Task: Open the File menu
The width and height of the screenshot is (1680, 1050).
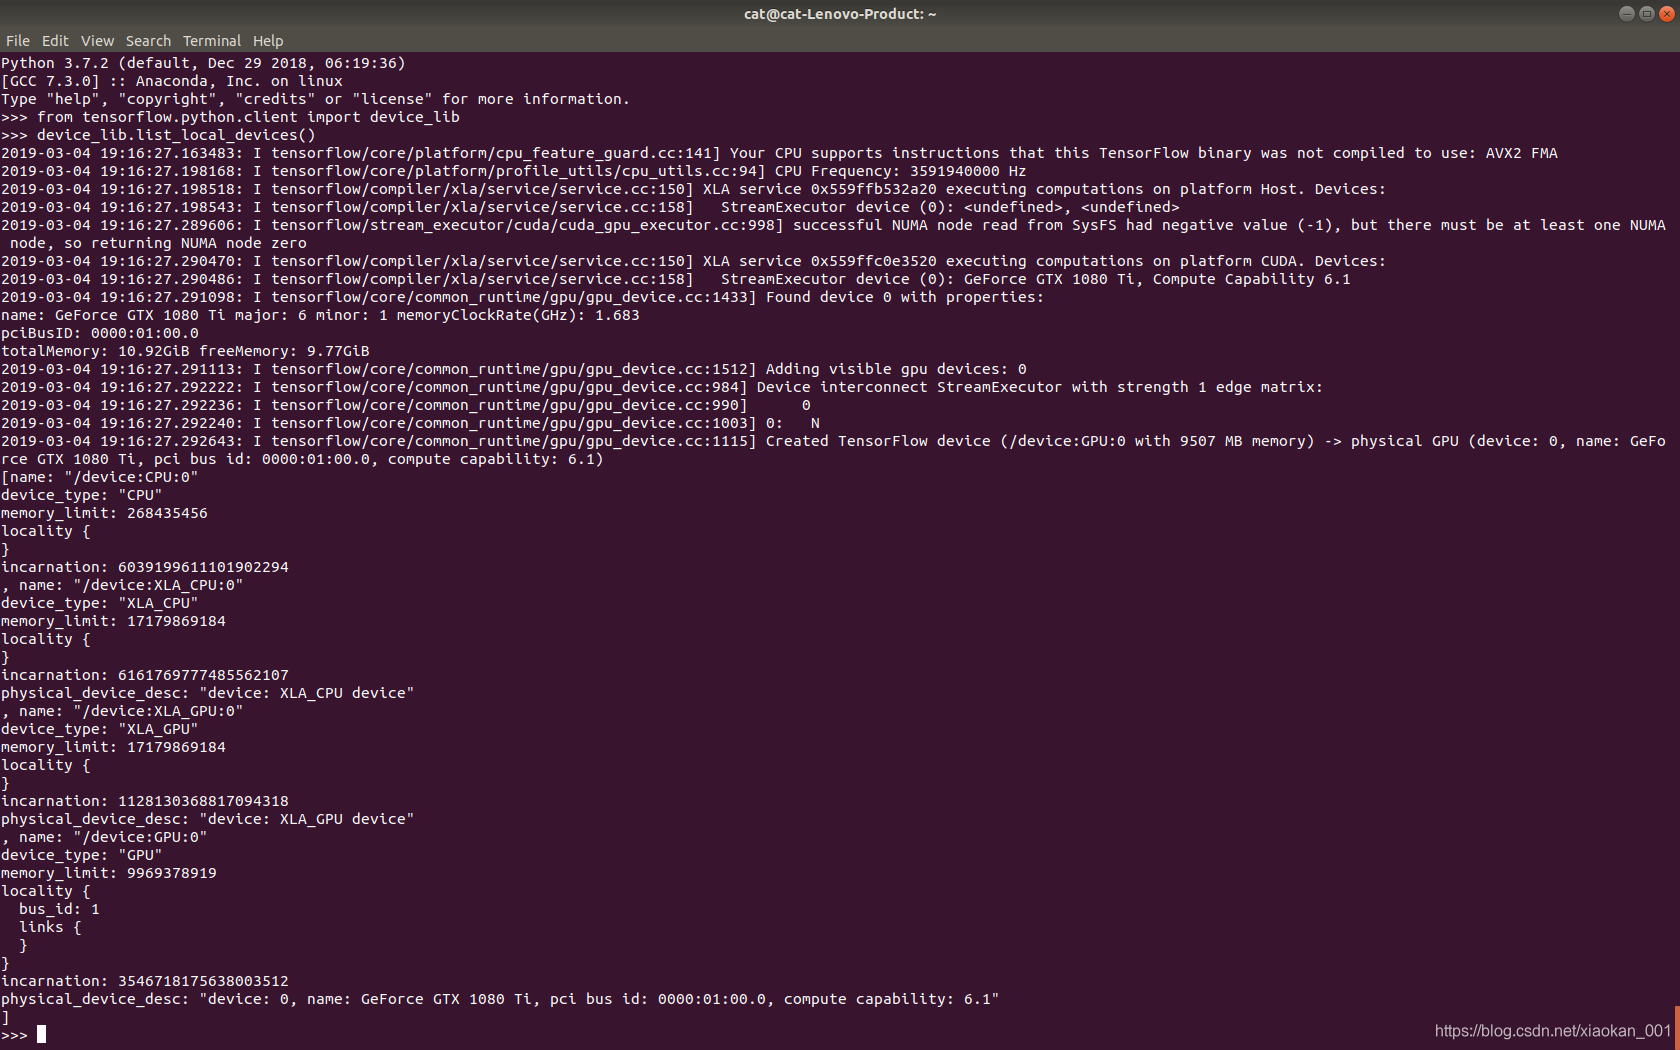Action: pyautogui.click(x=18, y=41)
